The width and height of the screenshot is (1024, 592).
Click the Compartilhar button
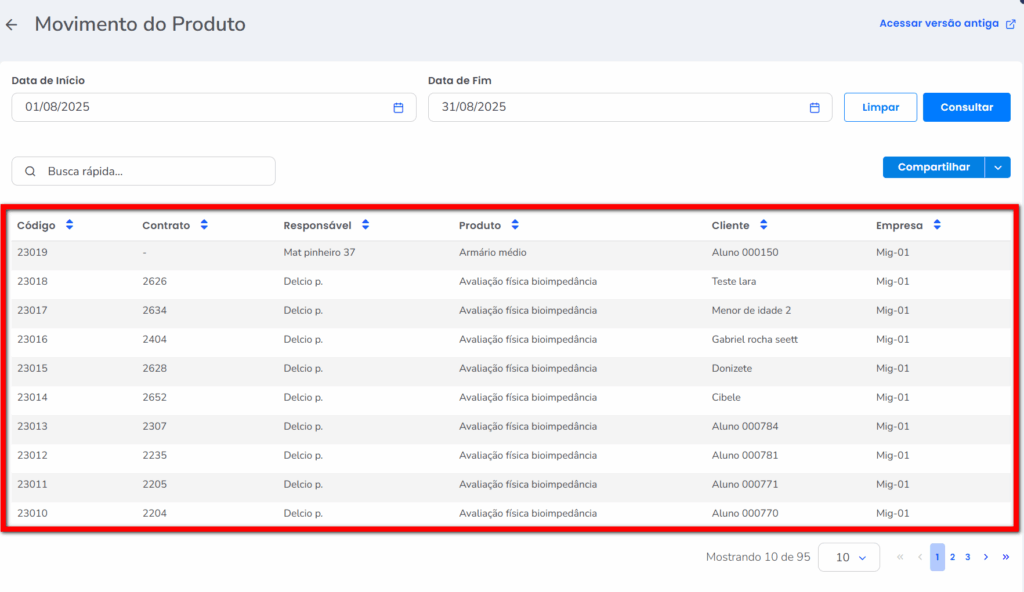pos(933,168)
